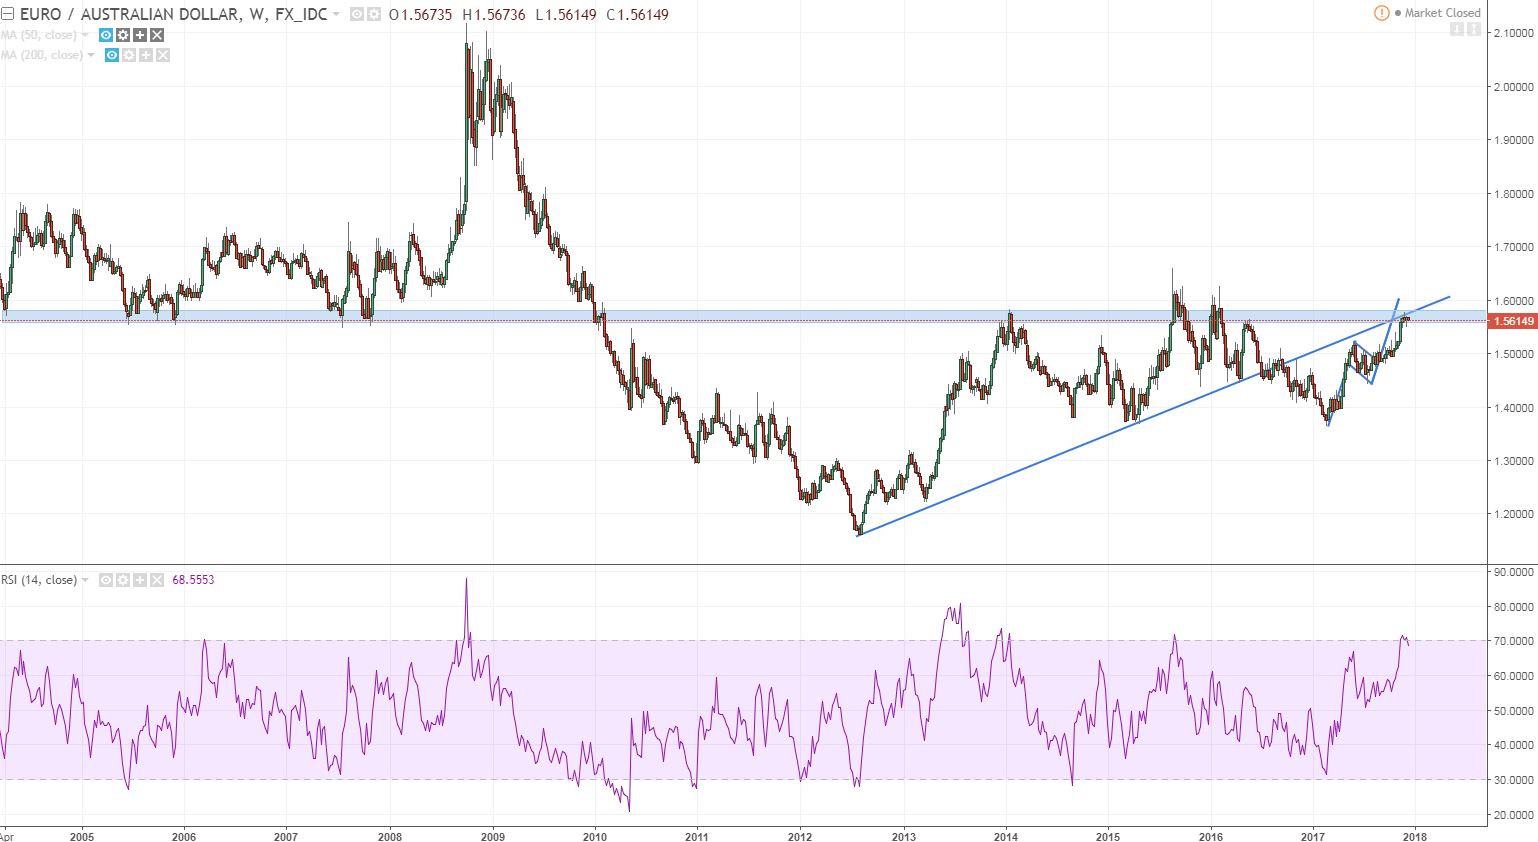The height and width of the screenshot is (842, 1538).
Task: Click the close value C1.56149
Action: point(638,15)
